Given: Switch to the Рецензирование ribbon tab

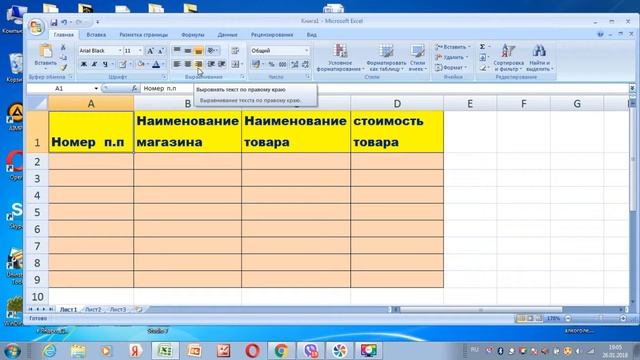Looking at the screenshot, I should 272,35.
